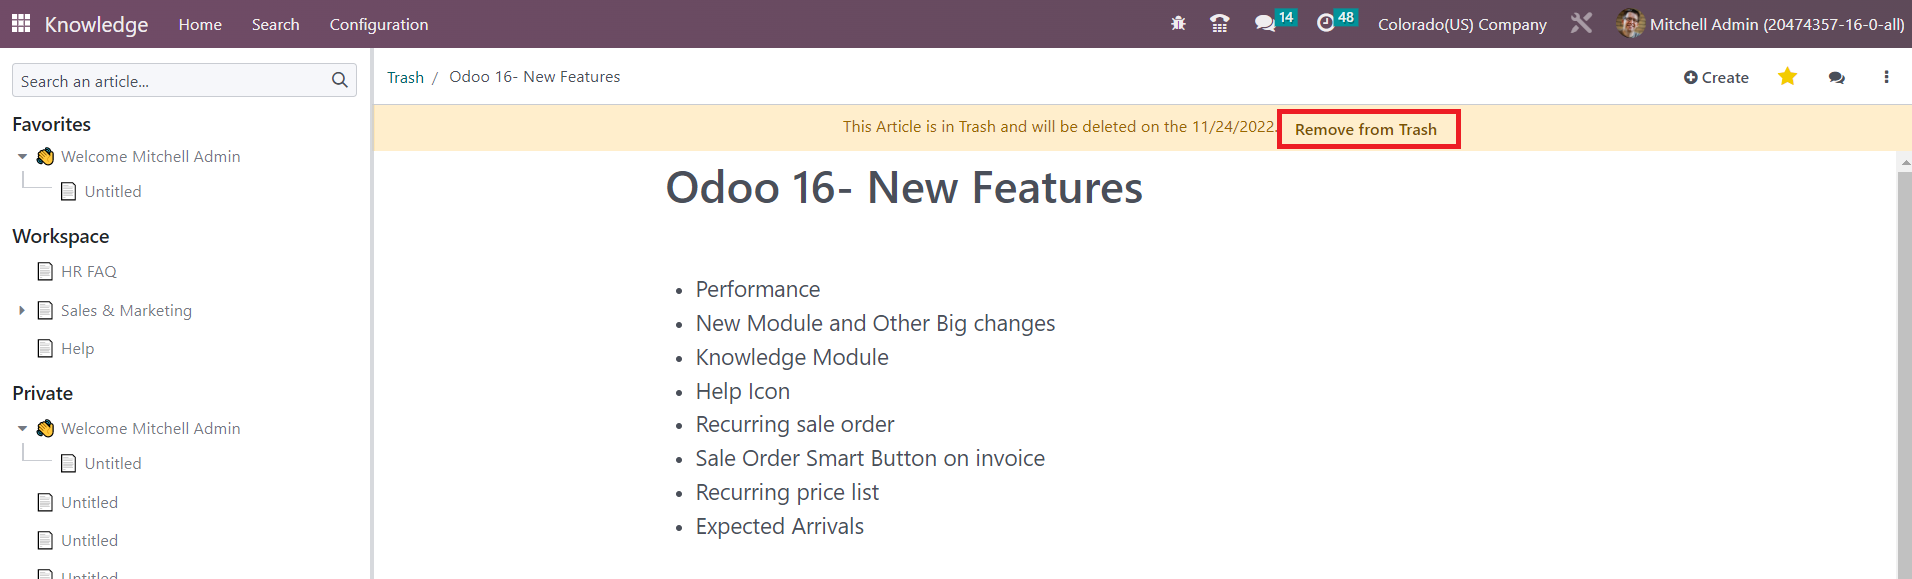The height and width of the screenshot is (579, 1912).
Task: Expand the Sales & Marketing article
Action: coord(22,311)
